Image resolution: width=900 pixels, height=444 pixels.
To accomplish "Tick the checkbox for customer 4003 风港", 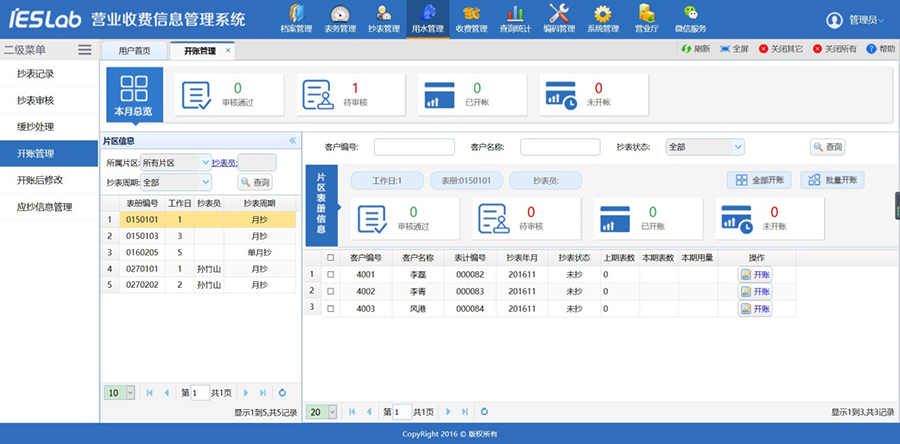I will coord(330,308).
